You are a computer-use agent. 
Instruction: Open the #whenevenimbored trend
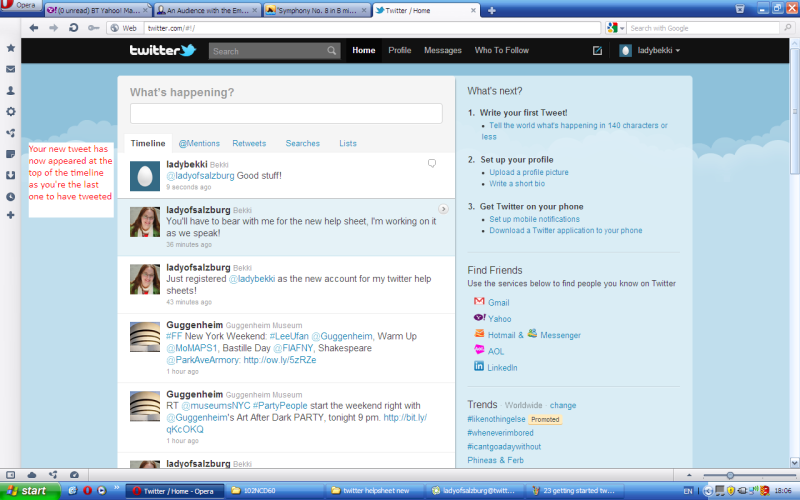[x=500, y=433]
